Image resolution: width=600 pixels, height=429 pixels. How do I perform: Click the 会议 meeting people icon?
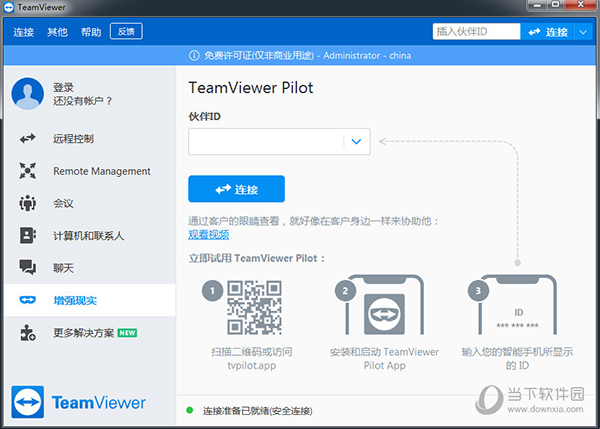click(x=28, y=203)
